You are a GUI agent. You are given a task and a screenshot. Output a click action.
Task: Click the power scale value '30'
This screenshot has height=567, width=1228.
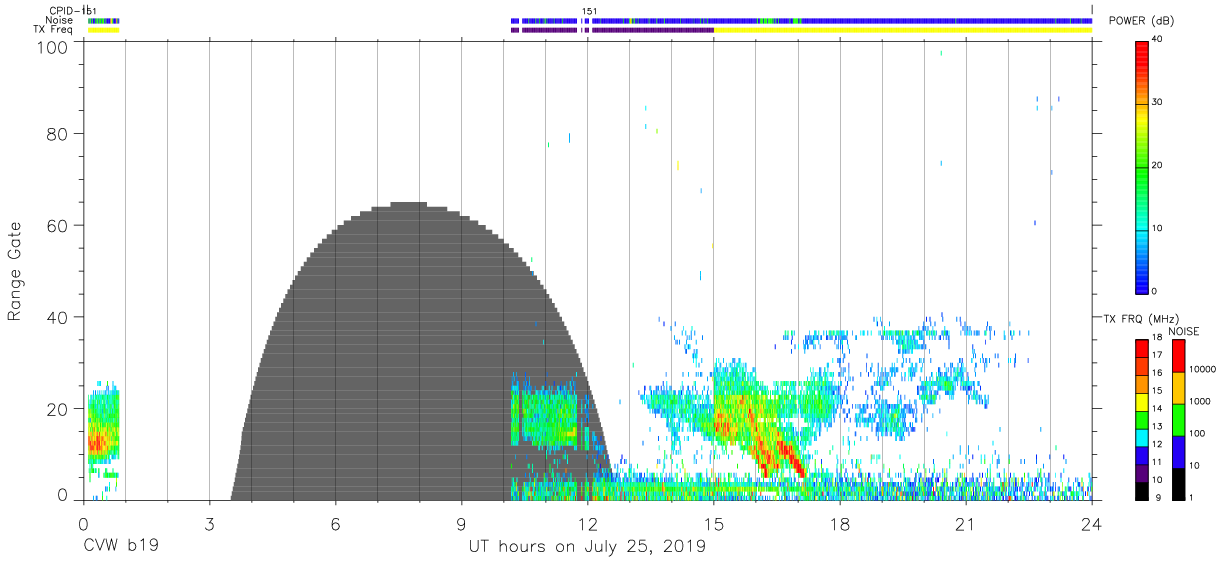tap(1159, 102)
